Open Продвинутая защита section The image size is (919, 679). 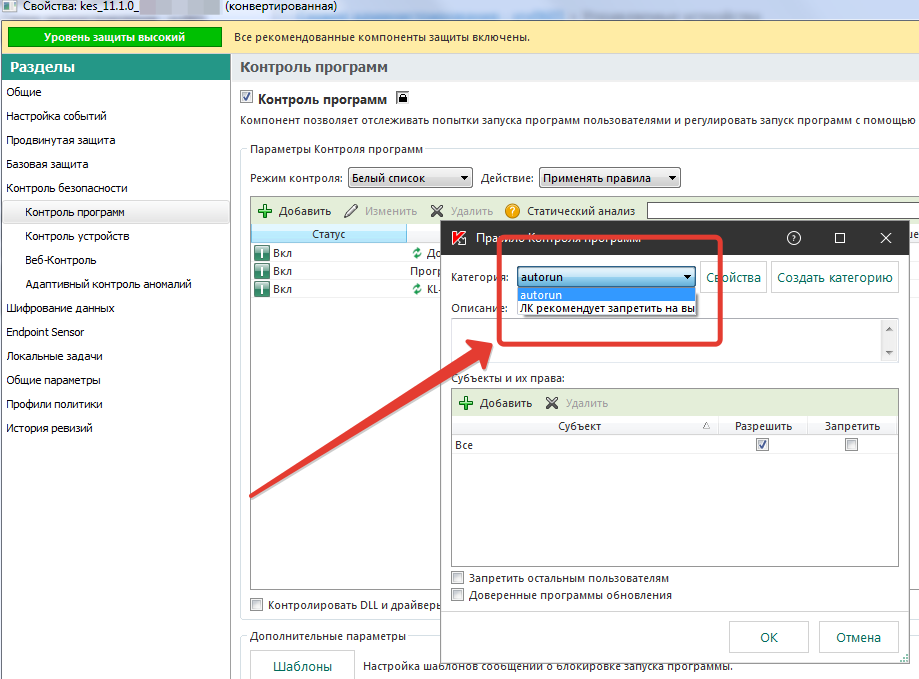60,140
